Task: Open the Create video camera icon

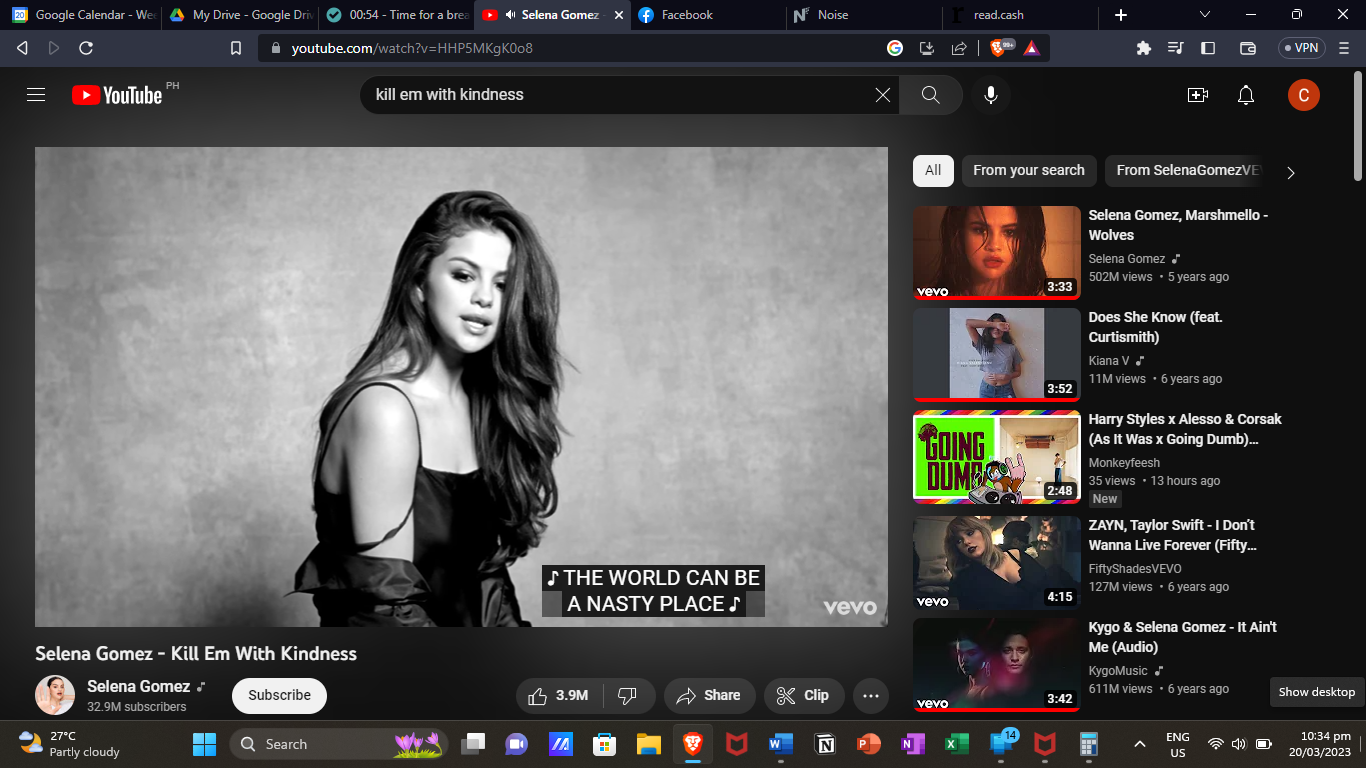Action: click(1198, 95)
